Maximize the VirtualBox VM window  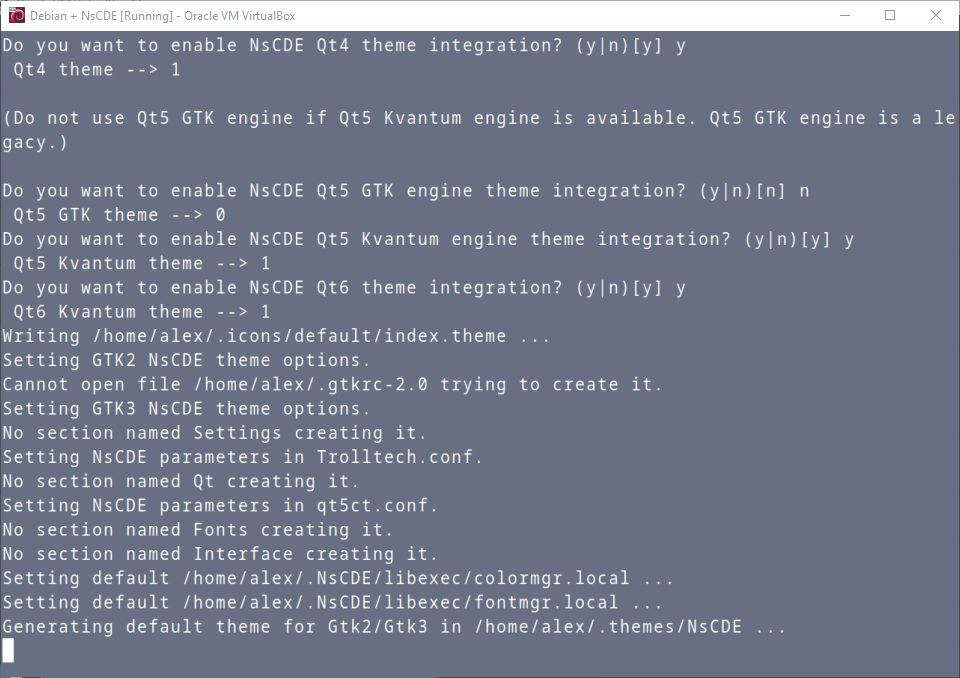890,16
